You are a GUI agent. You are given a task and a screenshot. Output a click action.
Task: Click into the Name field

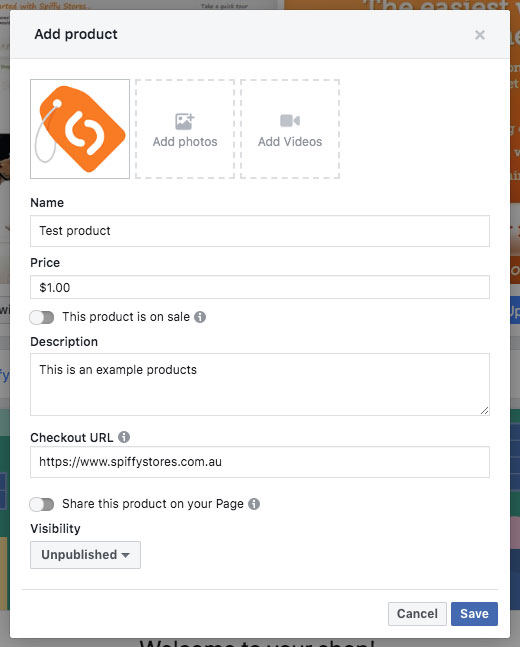pyautogui.click(x=260, y=231)
